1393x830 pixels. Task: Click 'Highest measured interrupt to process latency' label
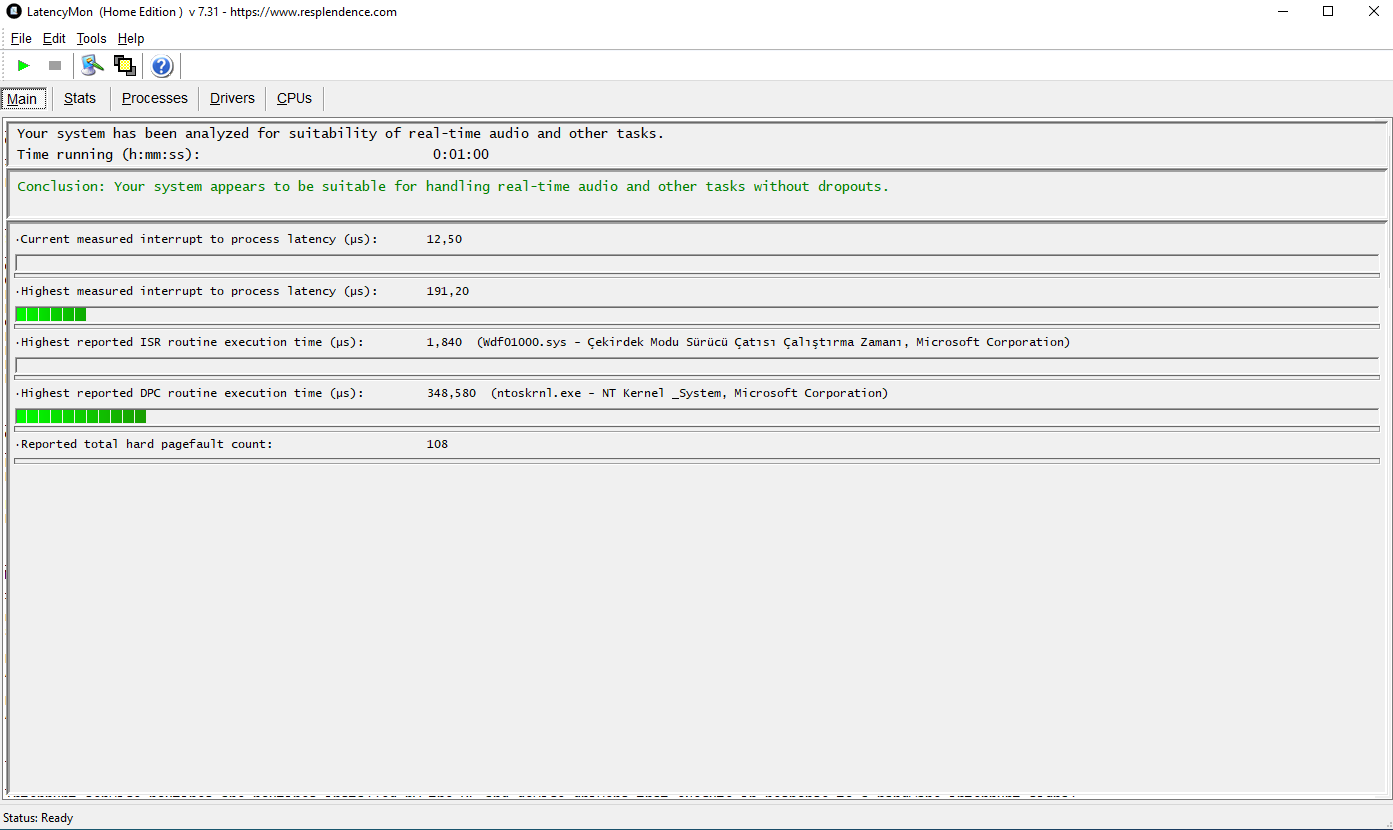pyautogui.click(x=199, y=291)
